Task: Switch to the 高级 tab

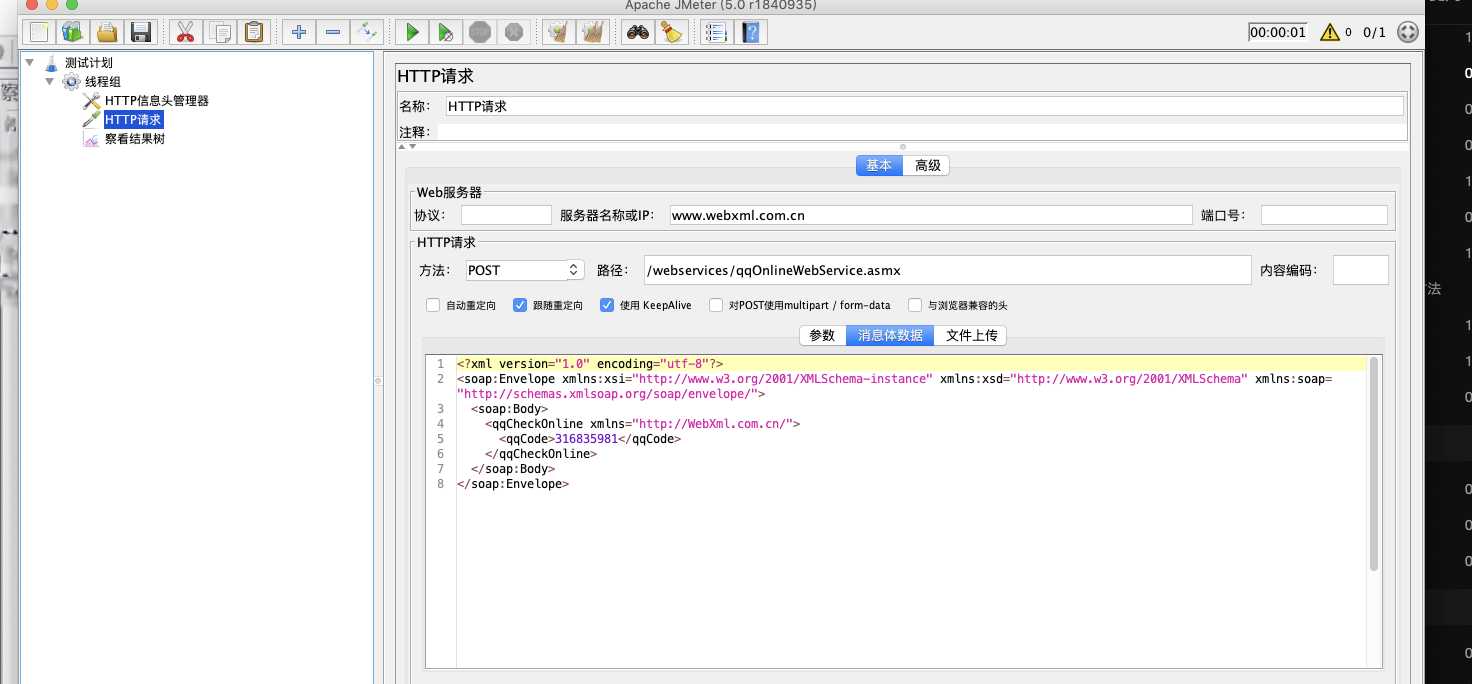Action: click(927, 165)
